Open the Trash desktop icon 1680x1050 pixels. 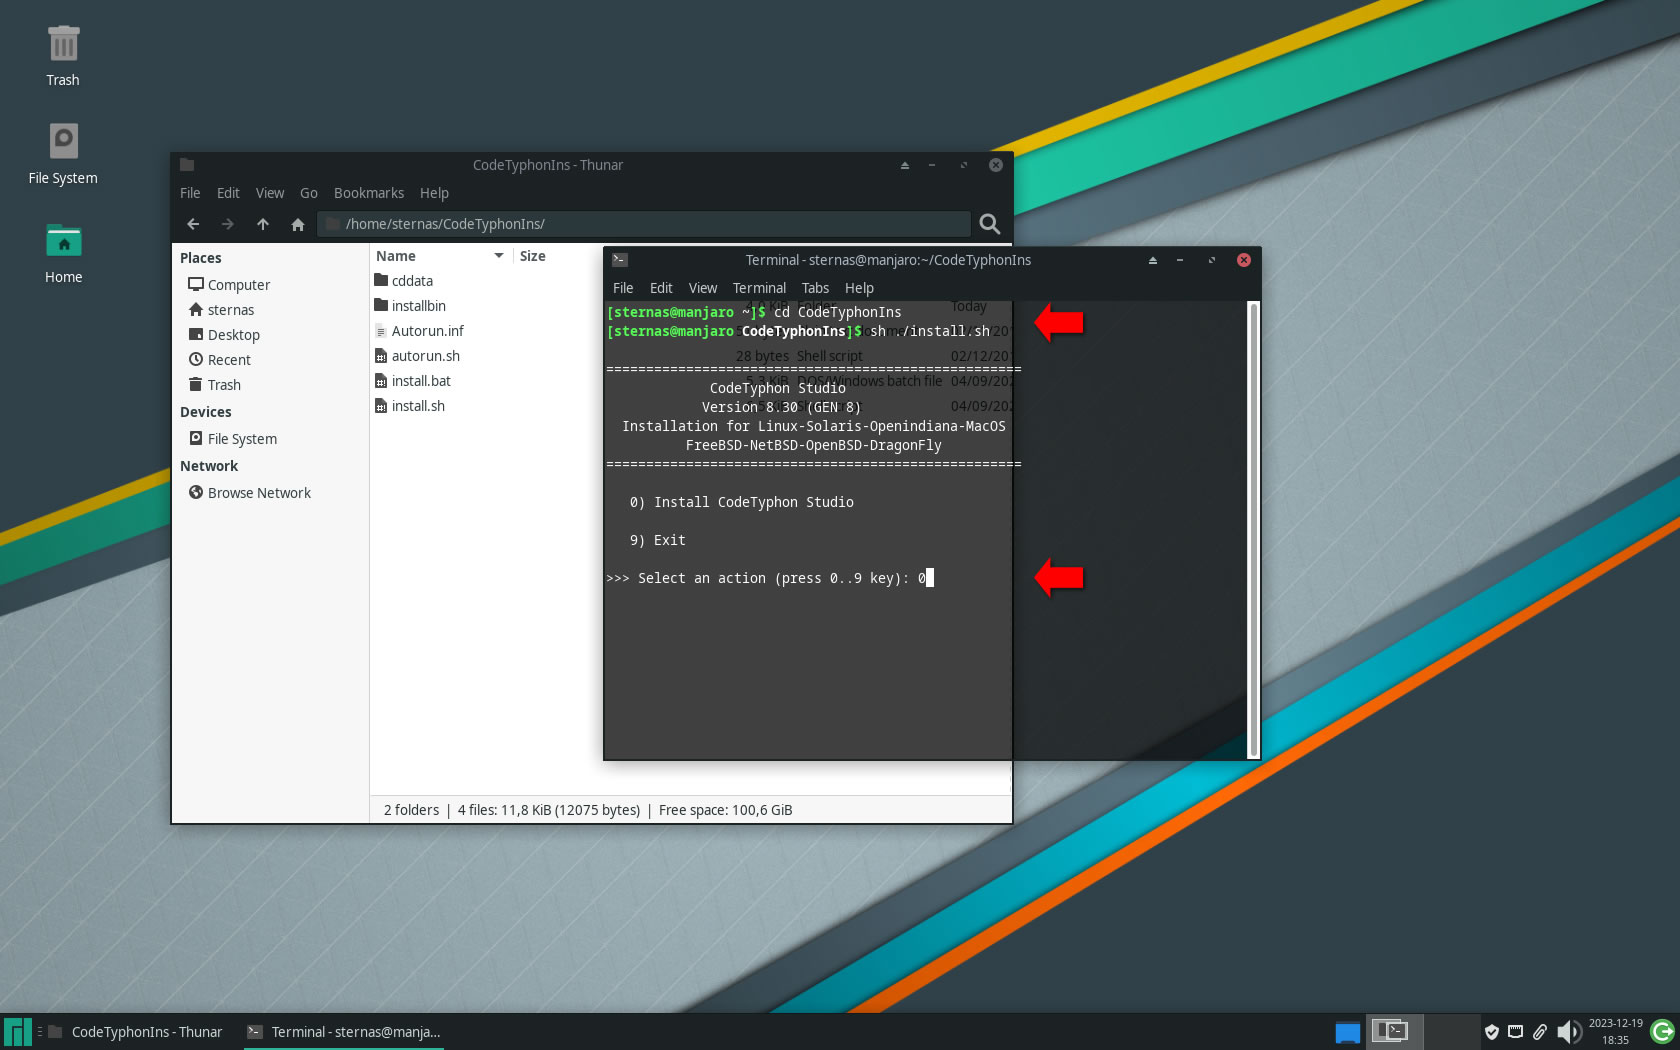tap(63, 56)
